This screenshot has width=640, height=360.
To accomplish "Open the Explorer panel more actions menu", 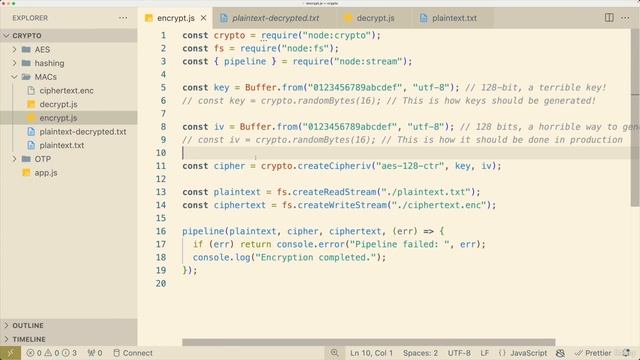I will (123, 18).
